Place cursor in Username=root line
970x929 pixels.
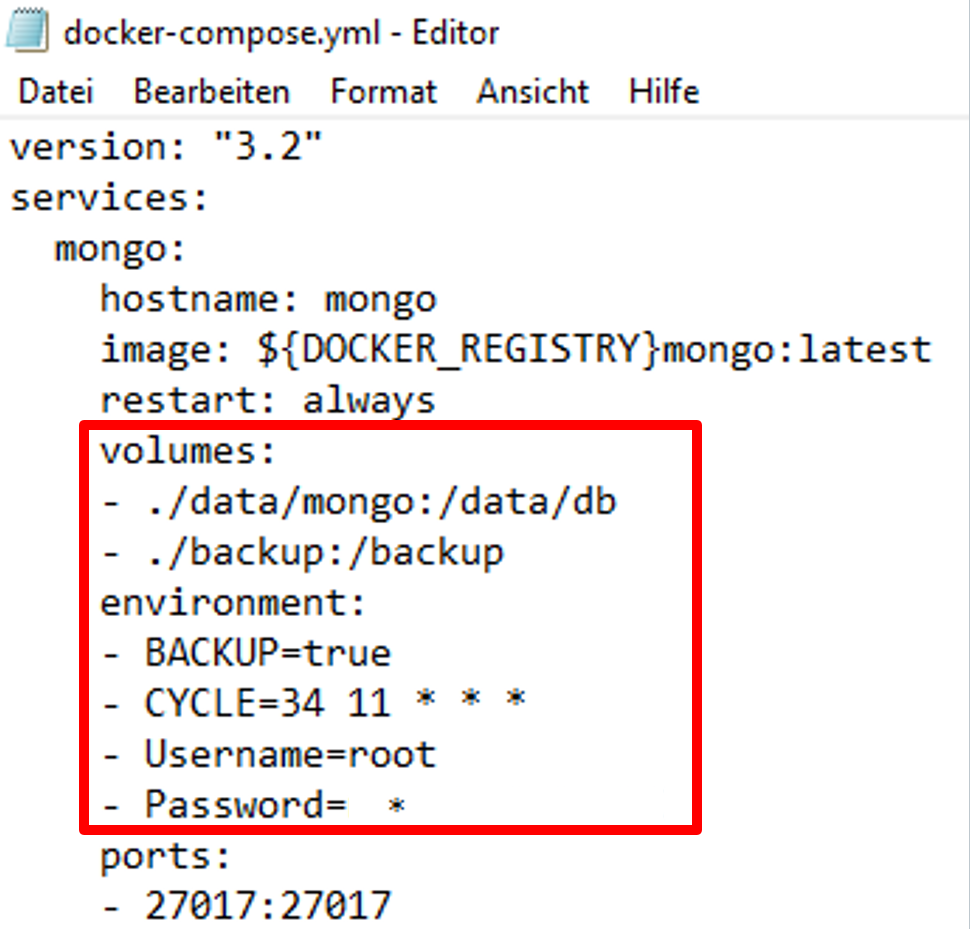(x=270, y=753)
